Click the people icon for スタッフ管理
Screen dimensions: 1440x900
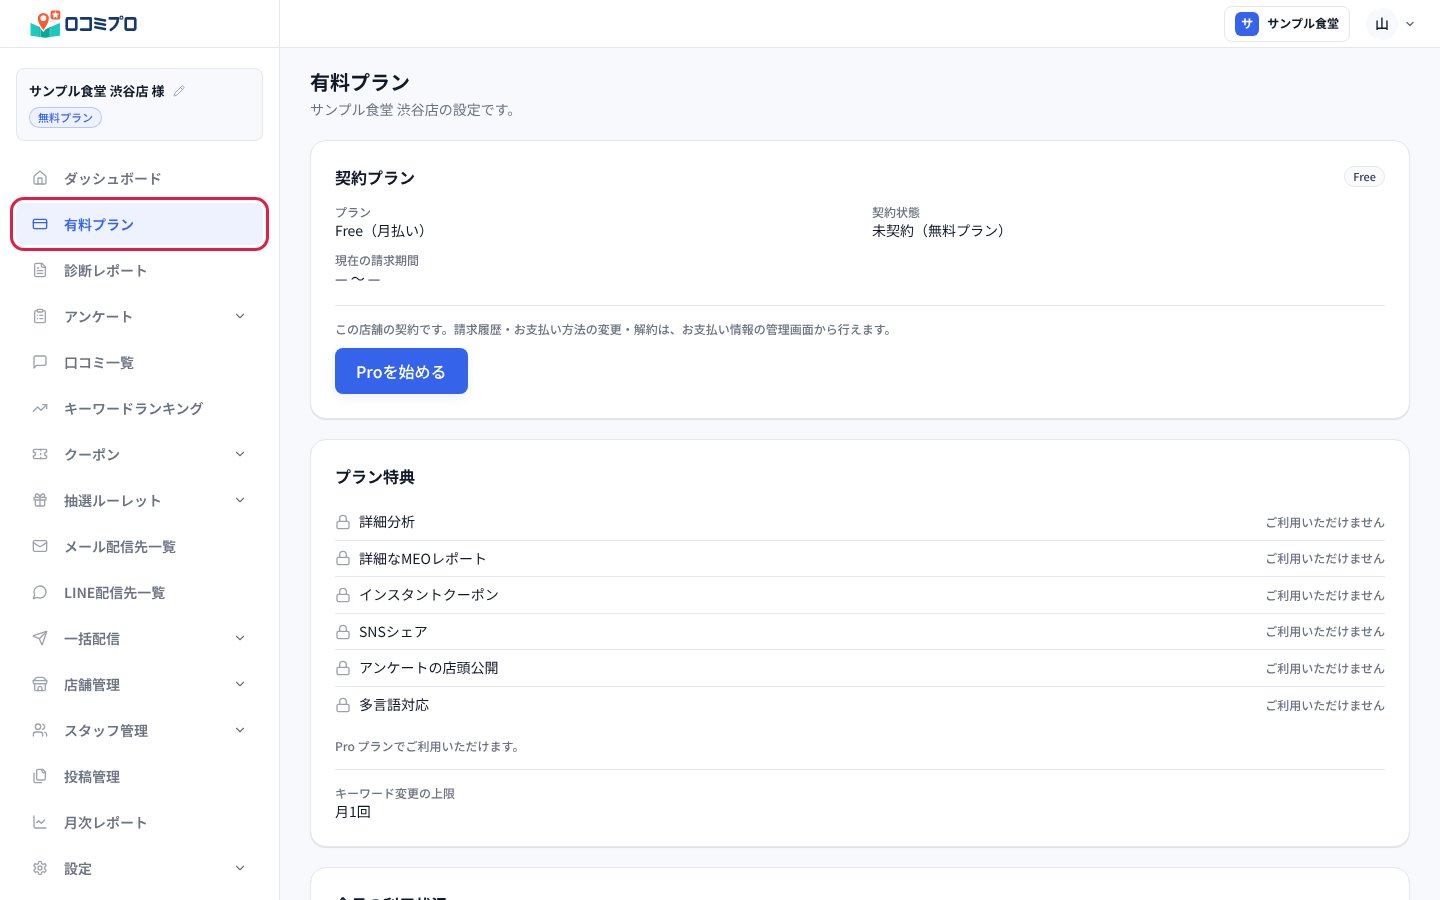(x=40, y=730)
